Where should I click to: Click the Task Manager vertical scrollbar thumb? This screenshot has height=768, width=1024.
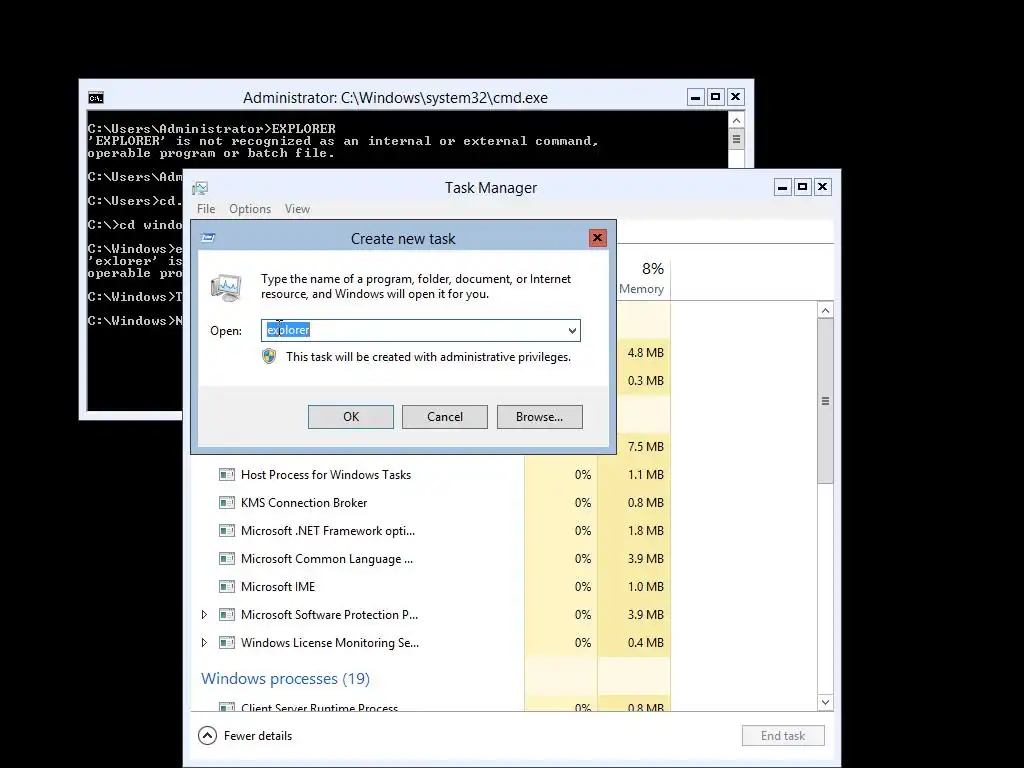coord(825,401)
